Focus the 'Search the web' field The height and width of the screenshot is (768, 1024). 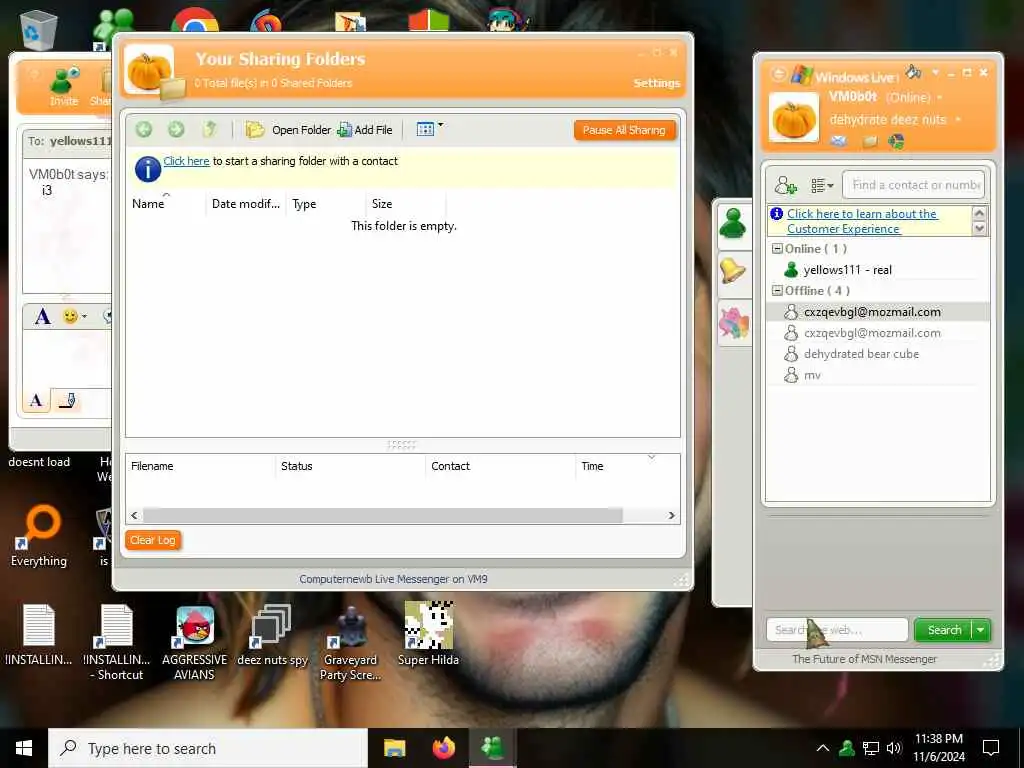pyautogui.click(x=837, y=630)
